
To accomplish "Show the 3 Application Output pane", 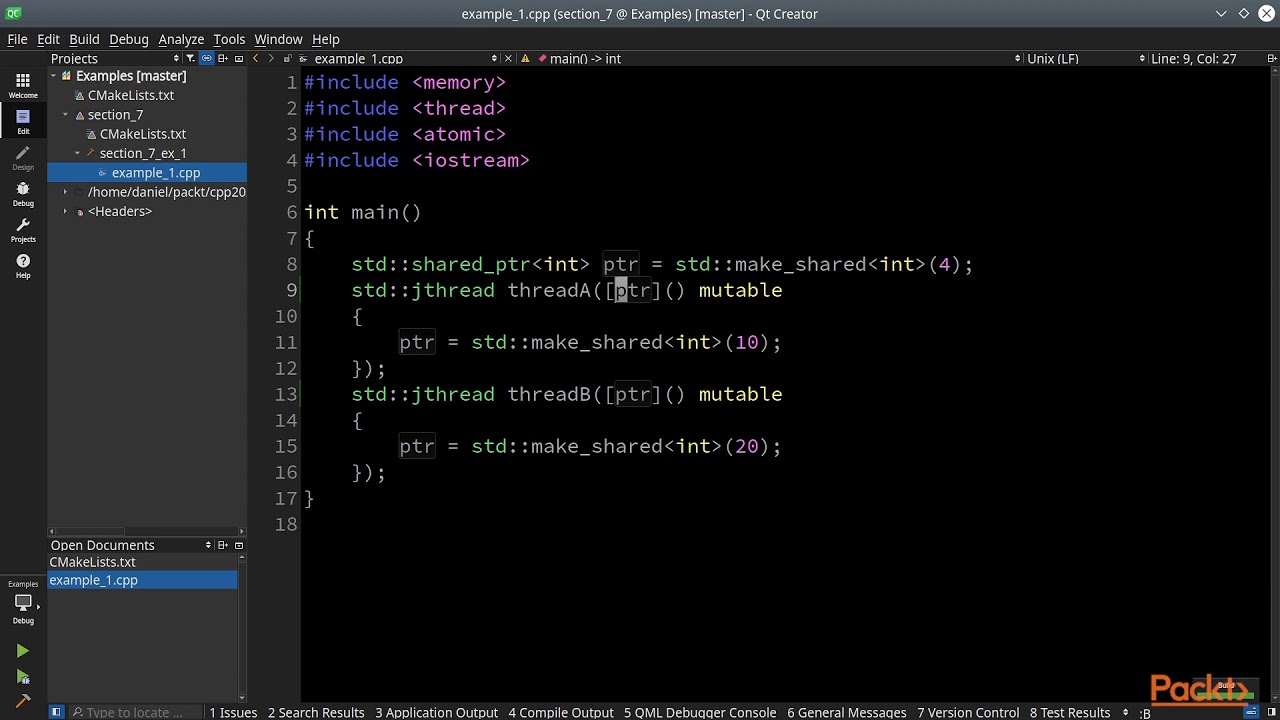I will (436, 712).
